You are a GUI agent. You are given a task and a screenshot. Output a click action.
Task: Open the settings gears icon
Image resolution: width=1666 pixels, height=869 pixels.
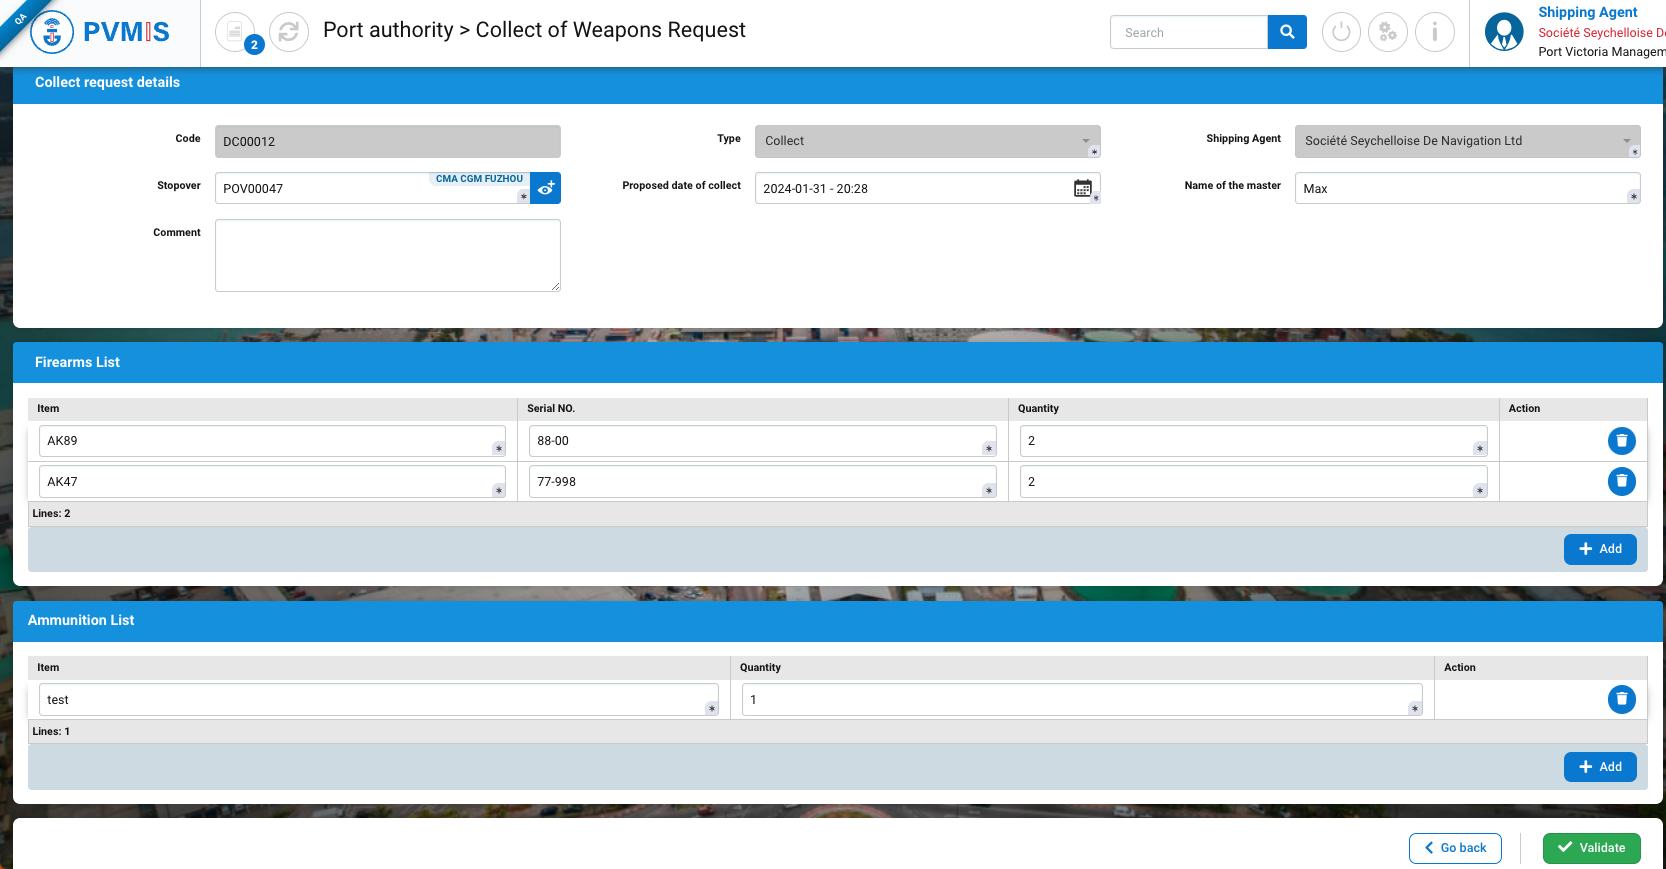[1387, 32]
